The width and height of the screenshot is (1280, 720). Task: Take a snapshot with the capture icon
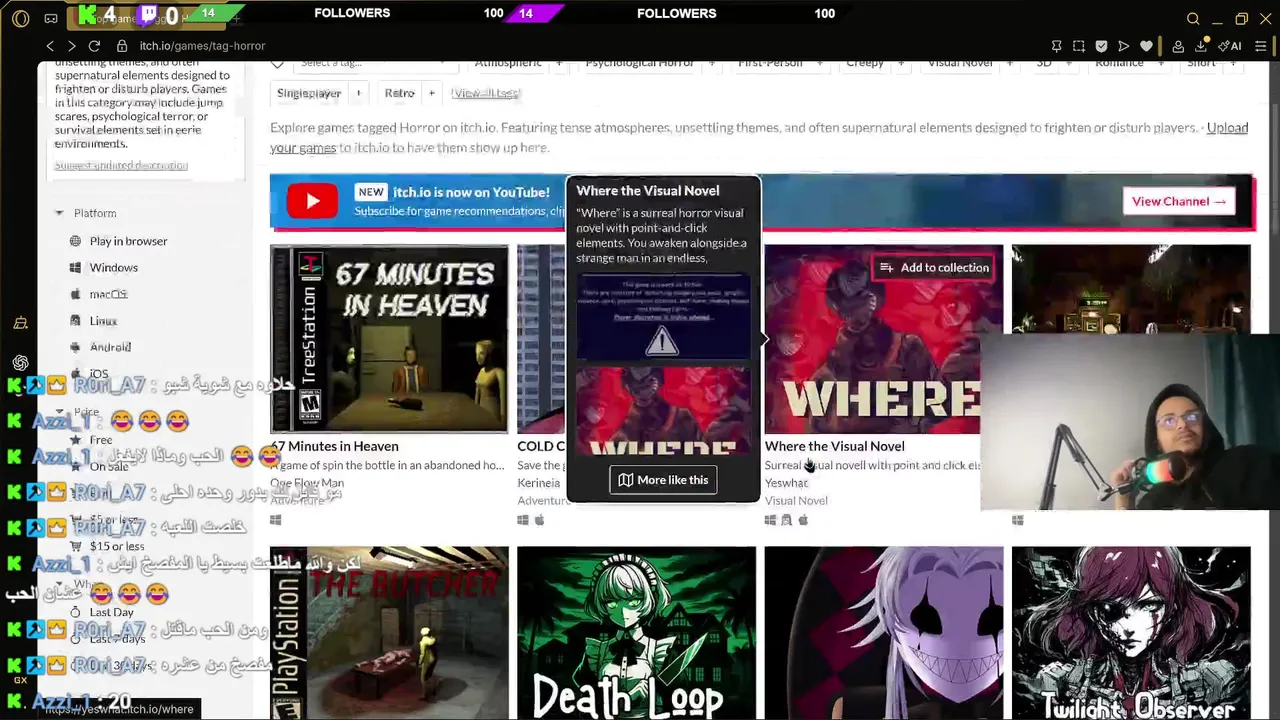[1079, 46]
